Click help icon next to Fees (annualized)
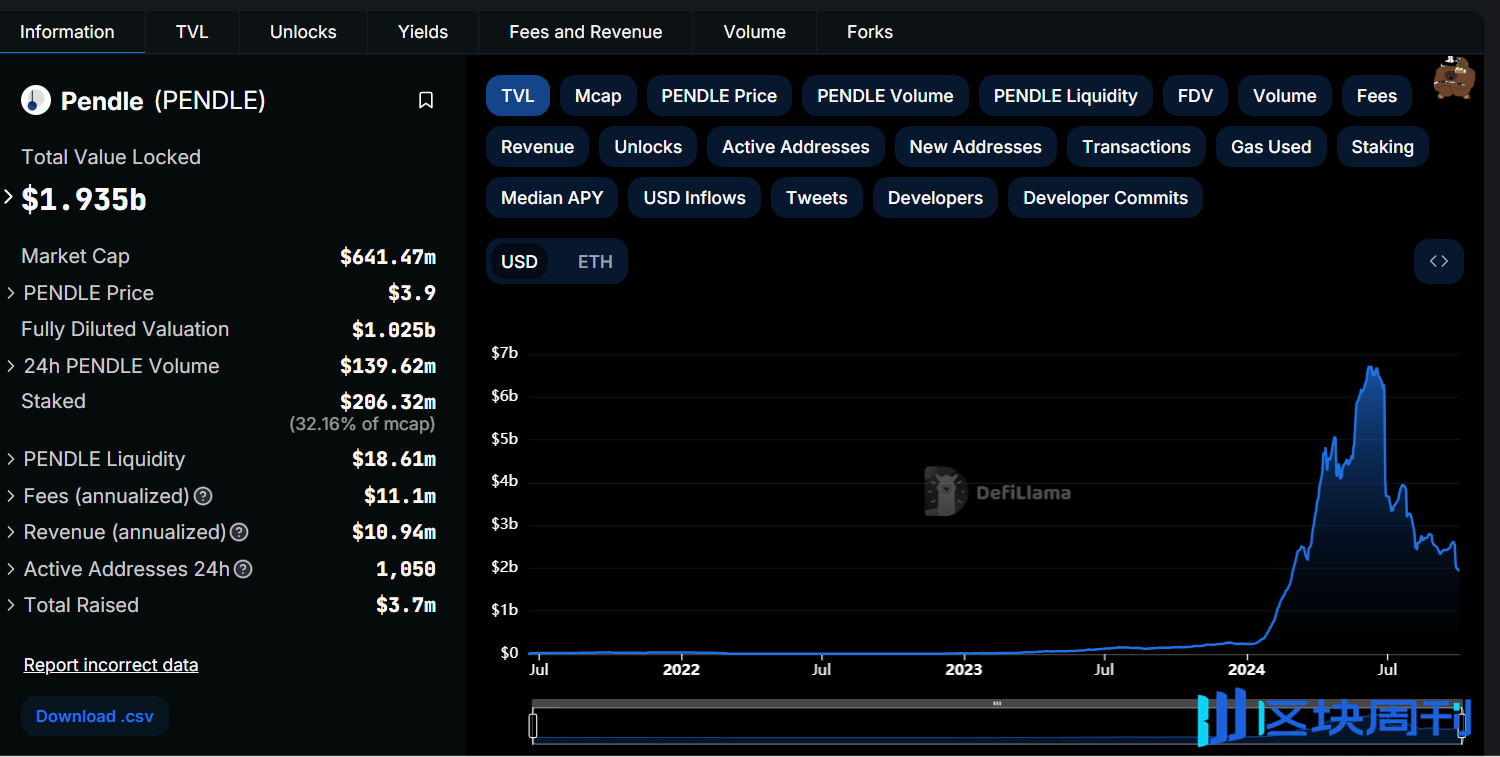The width and height of the screenshot is (1500, 757). [203, 496]
